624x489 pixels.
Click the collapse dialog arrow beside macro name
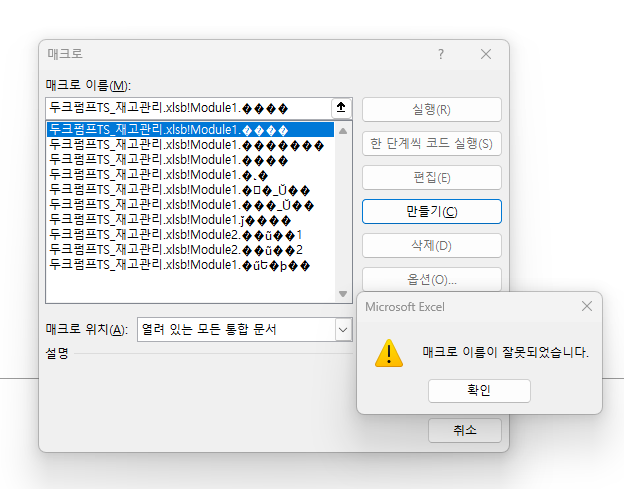coord(341,108)
